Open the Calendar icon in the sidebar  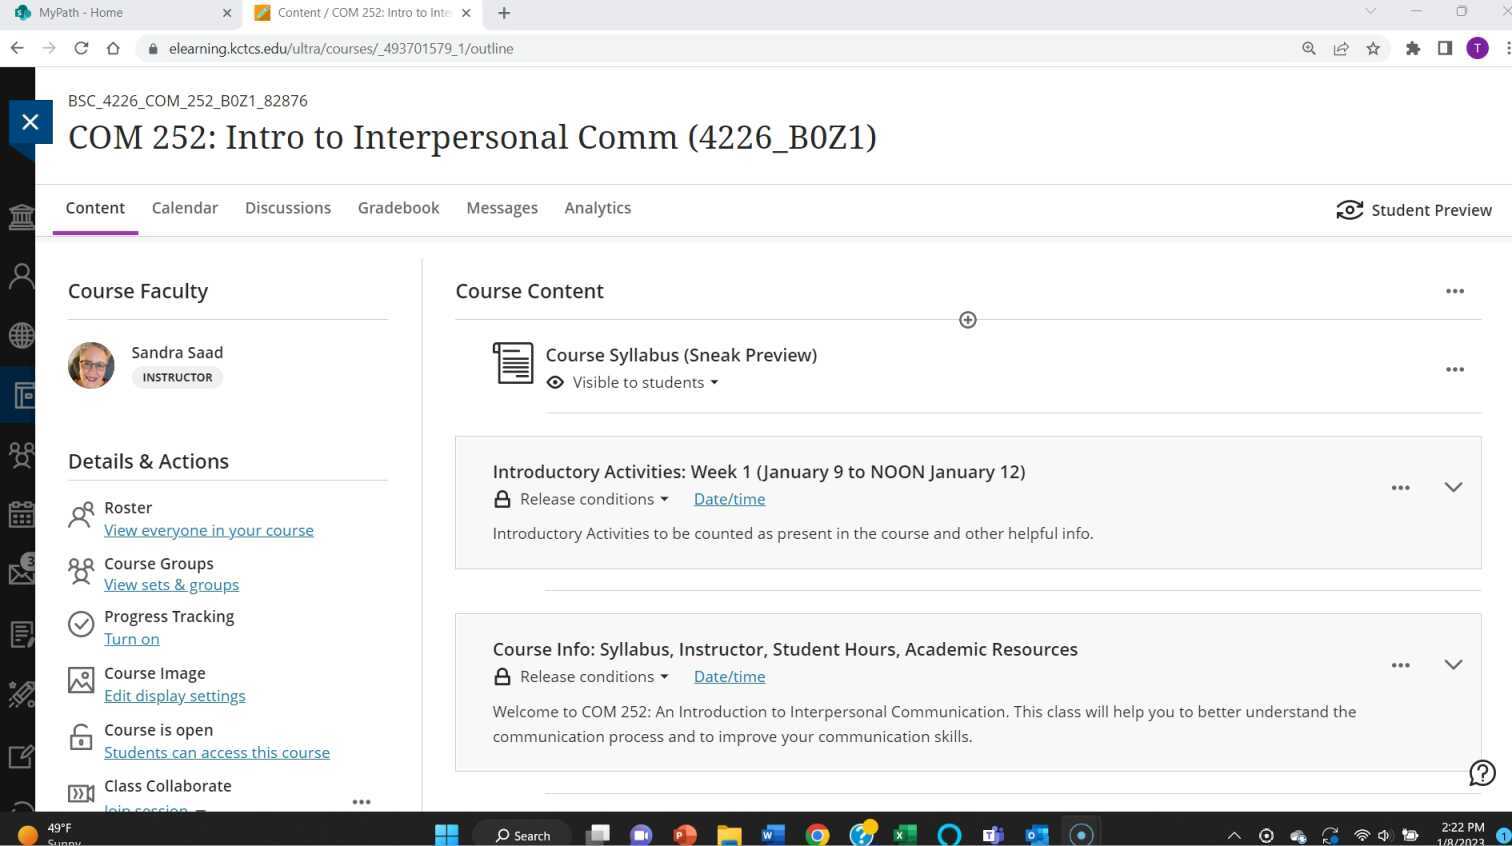(22, 514)
